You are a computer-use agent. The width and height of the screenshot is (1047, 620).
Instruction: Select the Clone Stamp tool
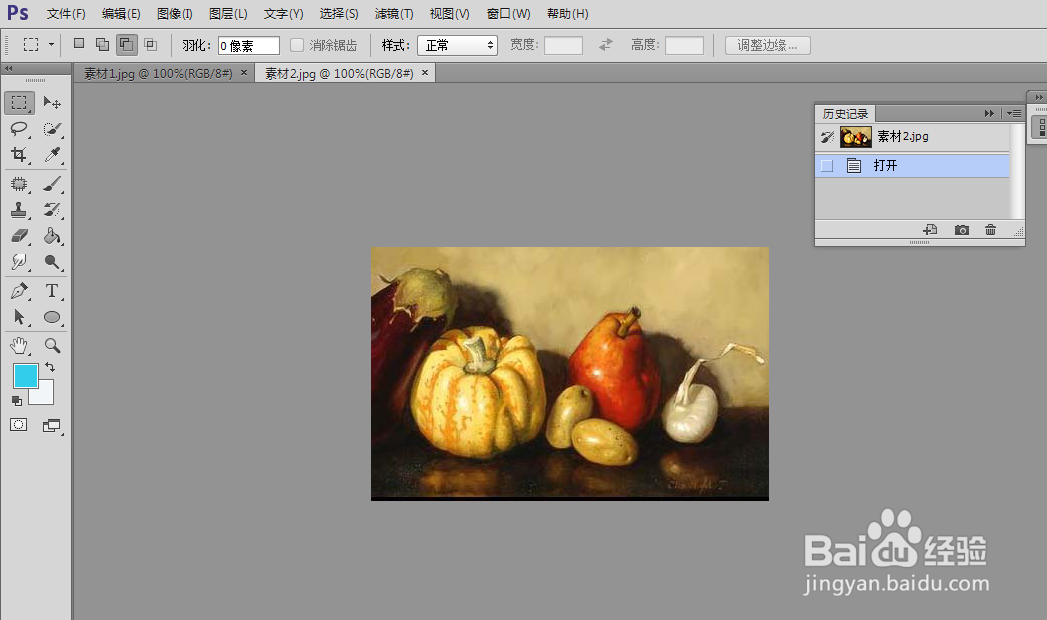[x=19, y=210]
